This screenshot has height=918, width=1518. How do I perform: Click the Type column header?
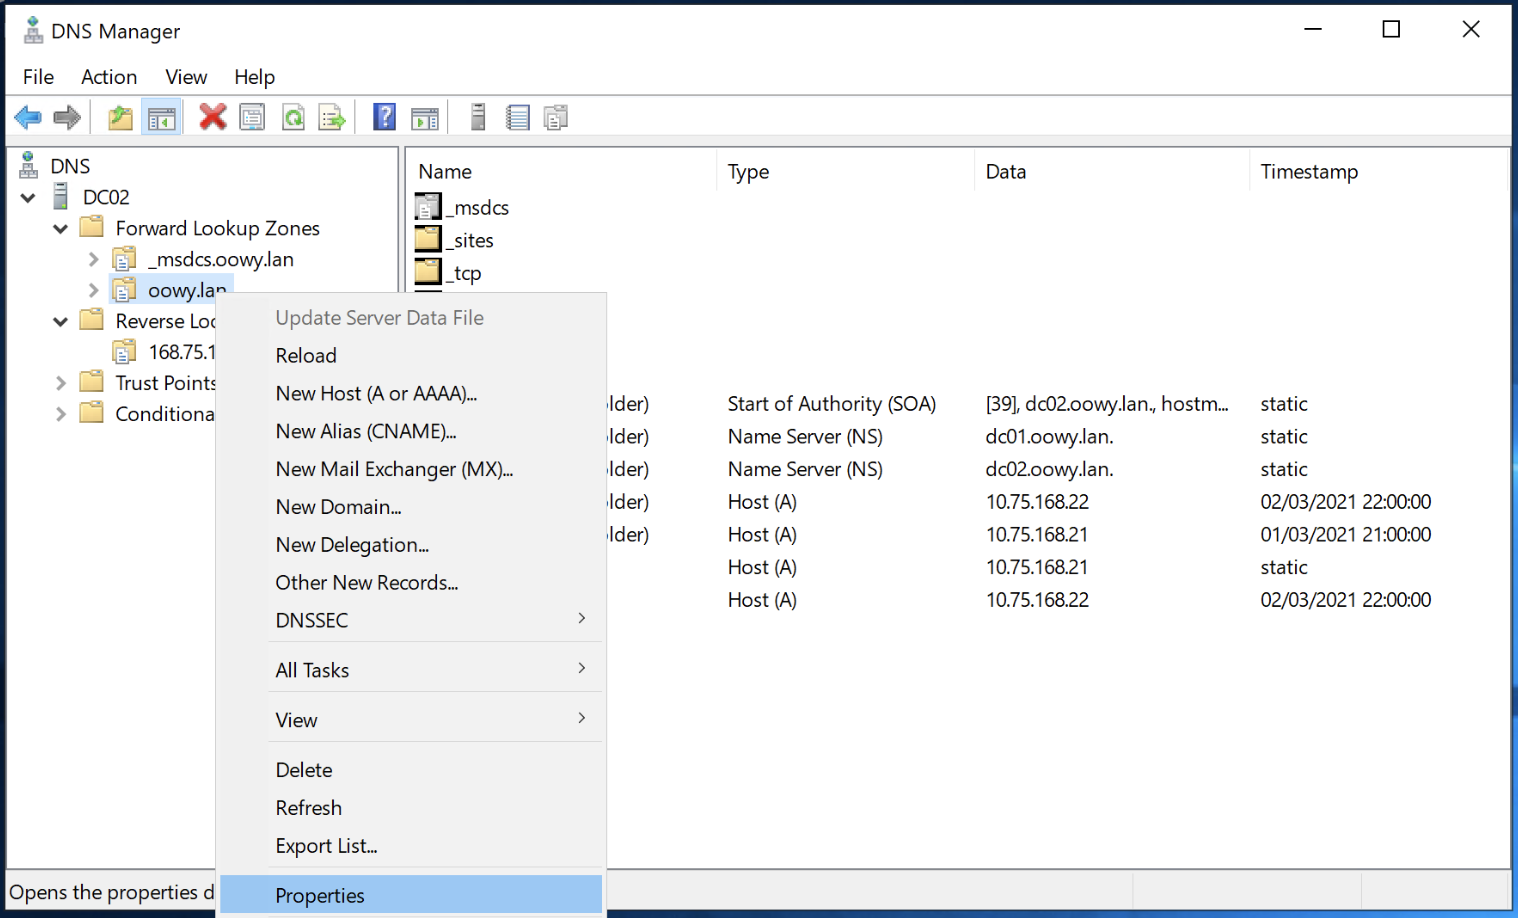[x=748, y=172]
